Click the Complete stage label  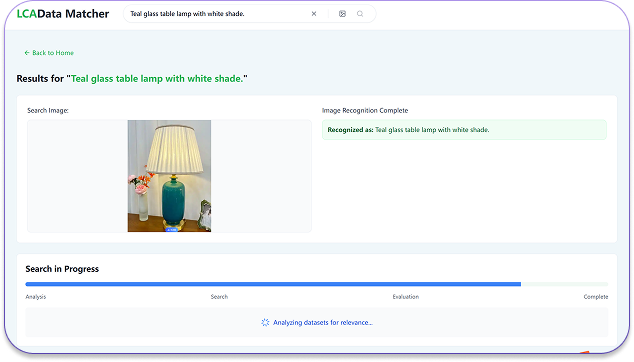(x=596, y=296)
